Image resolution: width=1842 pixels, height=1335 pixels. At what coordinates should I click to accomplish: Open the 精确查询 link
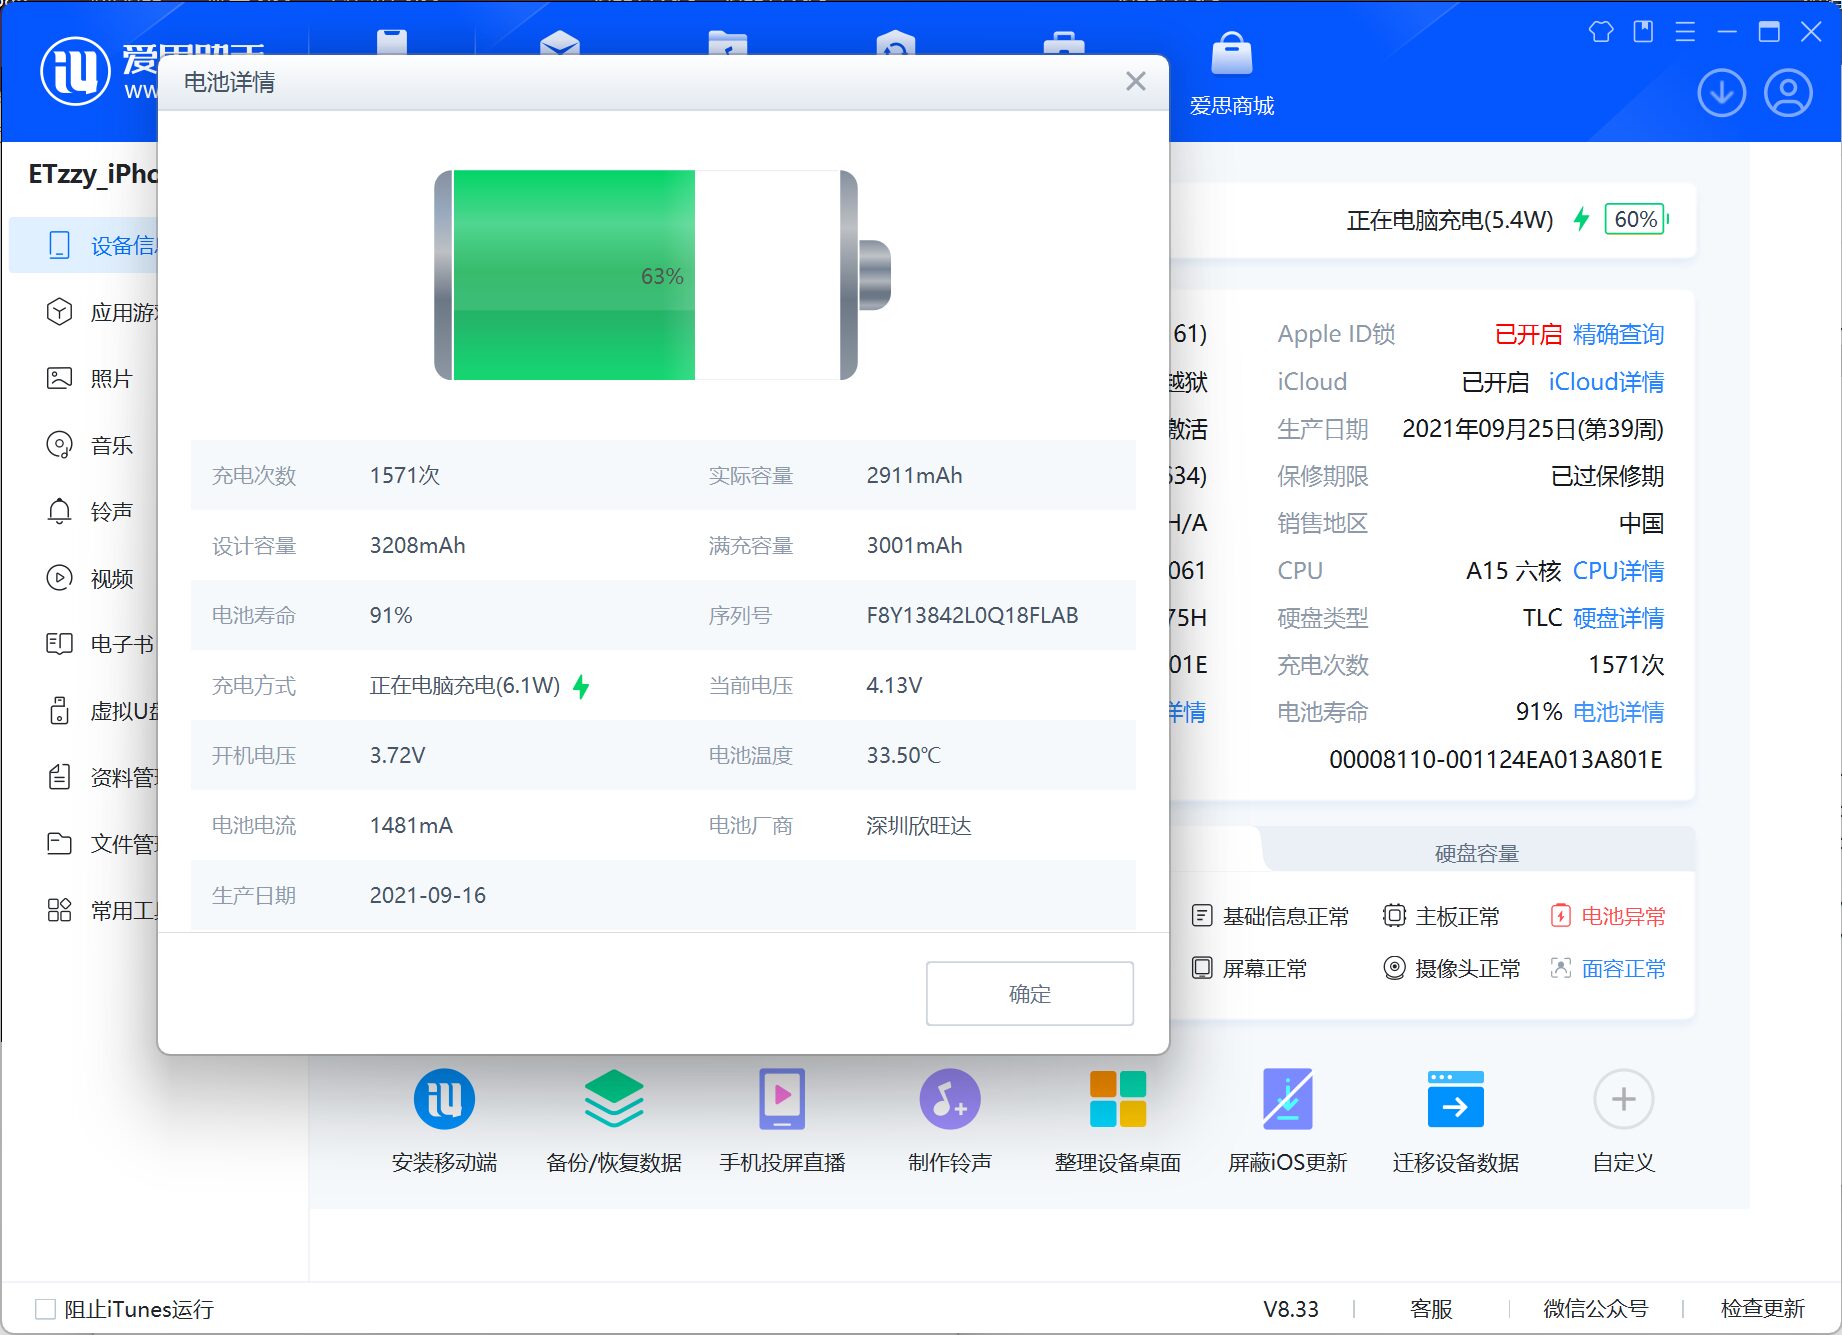point(1618,334)
